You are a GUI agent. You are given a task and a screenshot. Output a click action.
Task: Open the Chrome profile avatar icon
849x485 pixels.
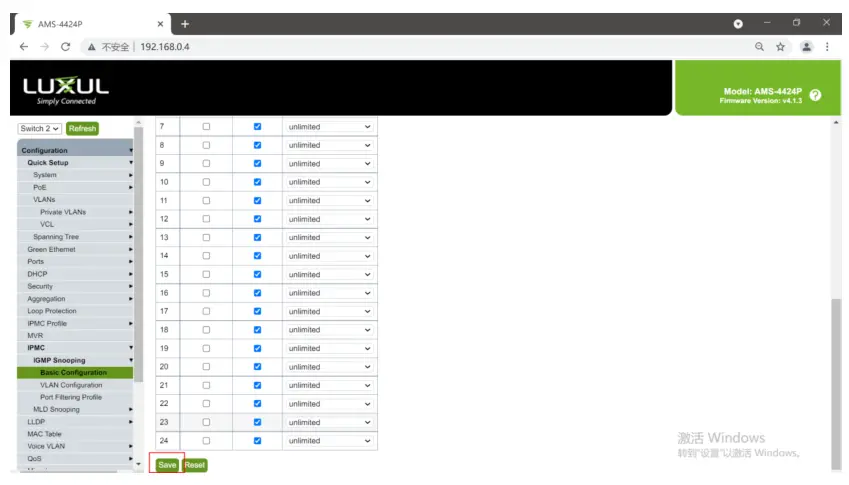pyautogui.click(x=806, y=47)
